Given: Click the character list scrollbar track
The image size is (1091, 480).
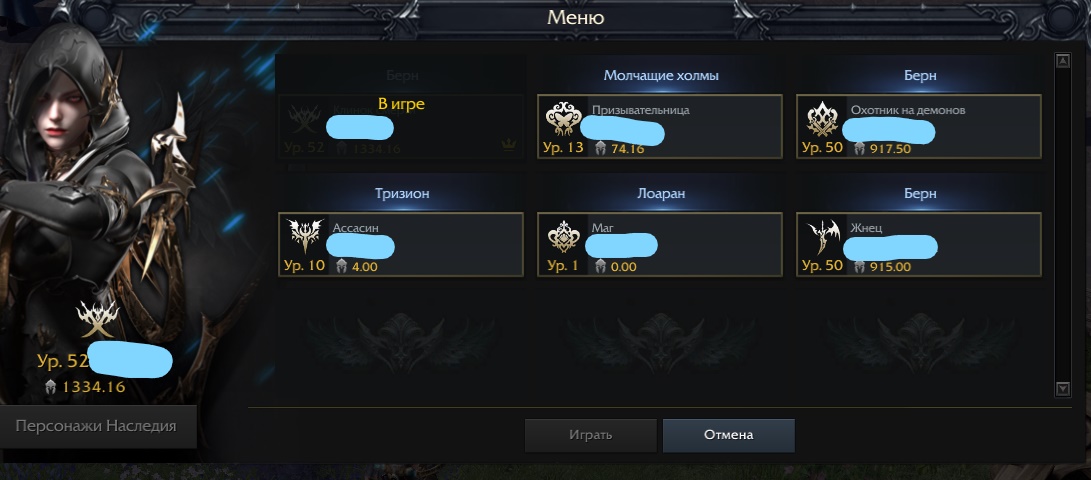Looking at the screenshot, I should pyautogui.click(x=1062, y=225).
